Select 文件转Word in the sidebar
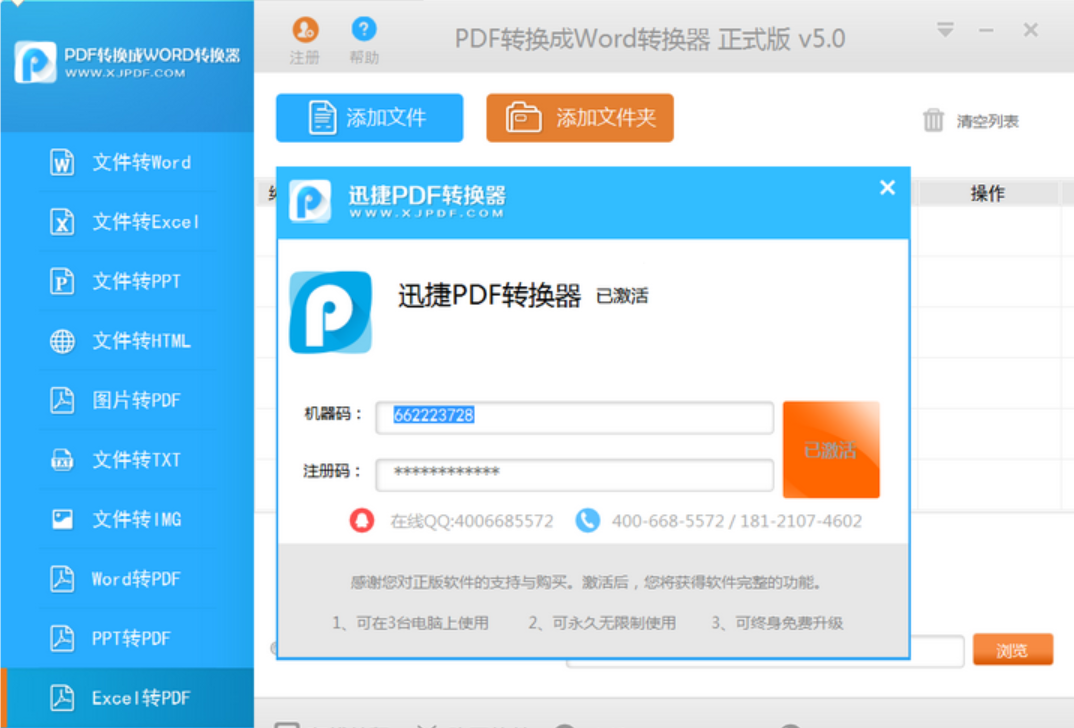 click(127, 163)
